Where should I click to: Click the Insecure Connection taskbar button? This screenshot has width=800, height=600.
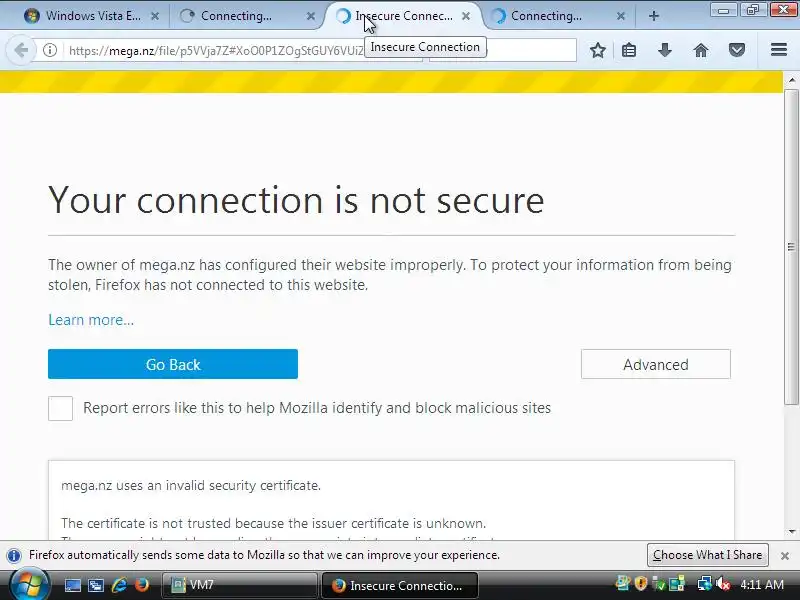click(401, 585)
